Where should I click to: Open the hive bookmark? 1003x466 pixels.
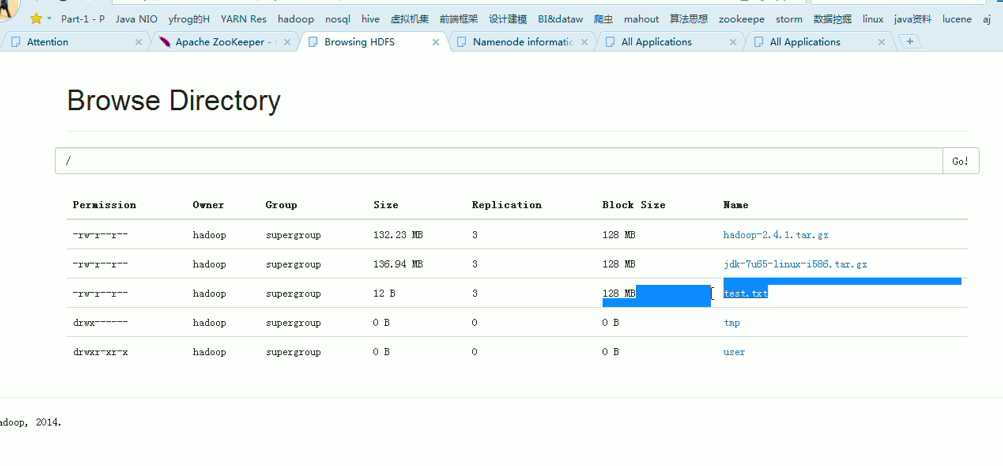pyautogui.click(x=370, y=19)
